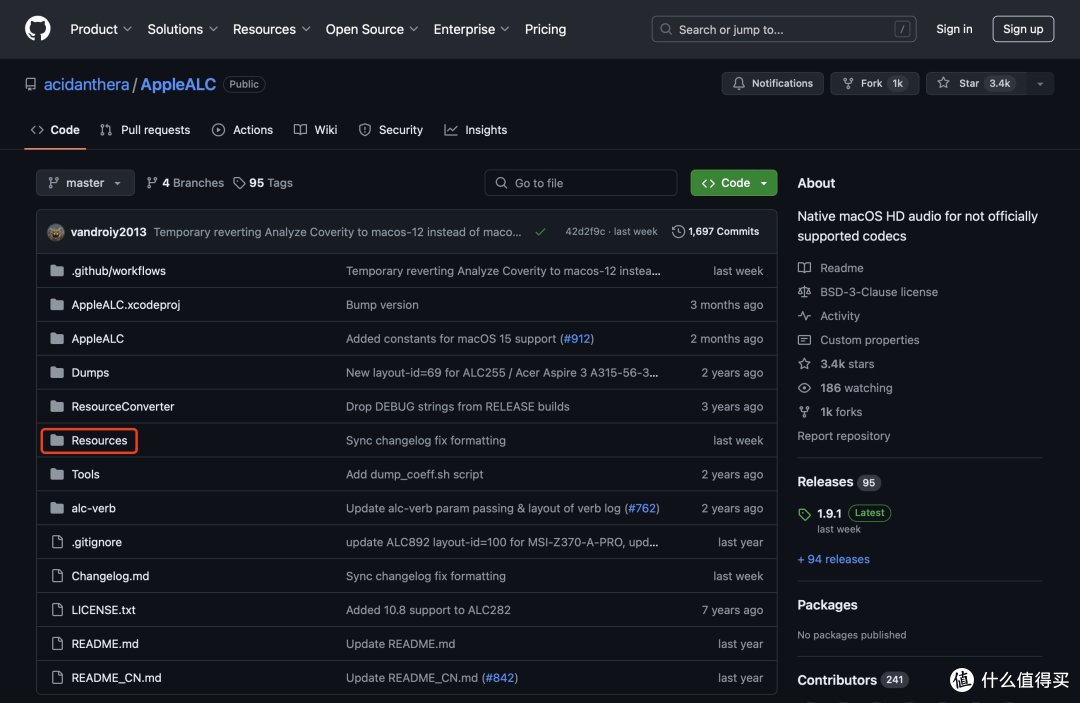Expand the green Code dropdown
This screenshot has width=1080, height=703.
point(734,182)
